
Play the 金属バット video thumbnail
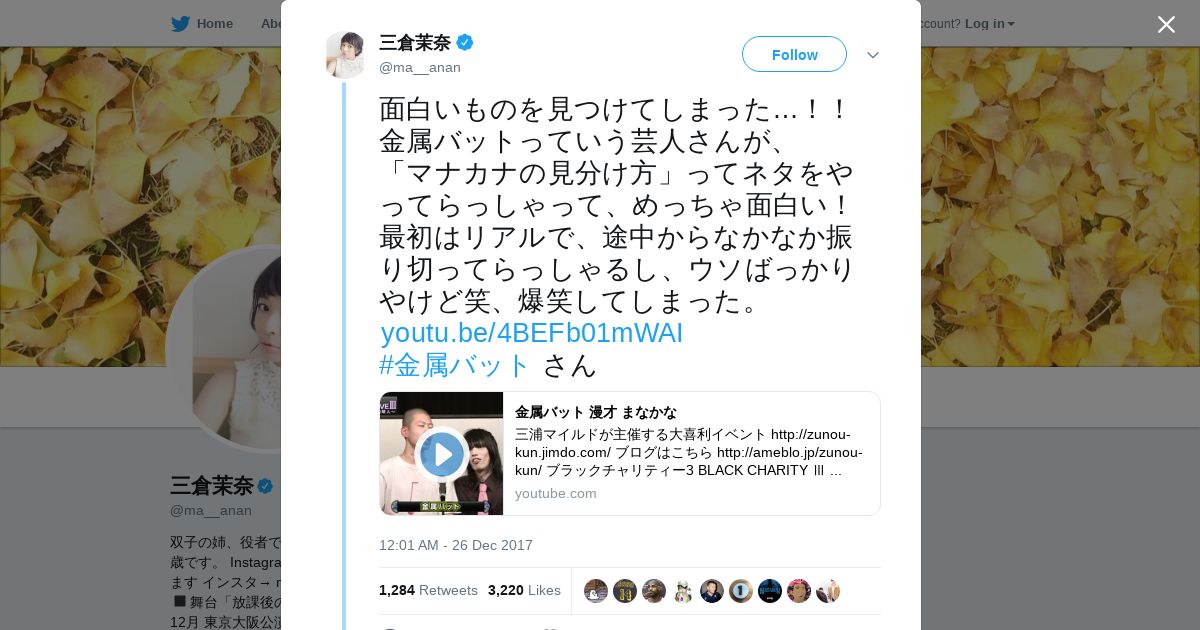[x=441, y=454]
